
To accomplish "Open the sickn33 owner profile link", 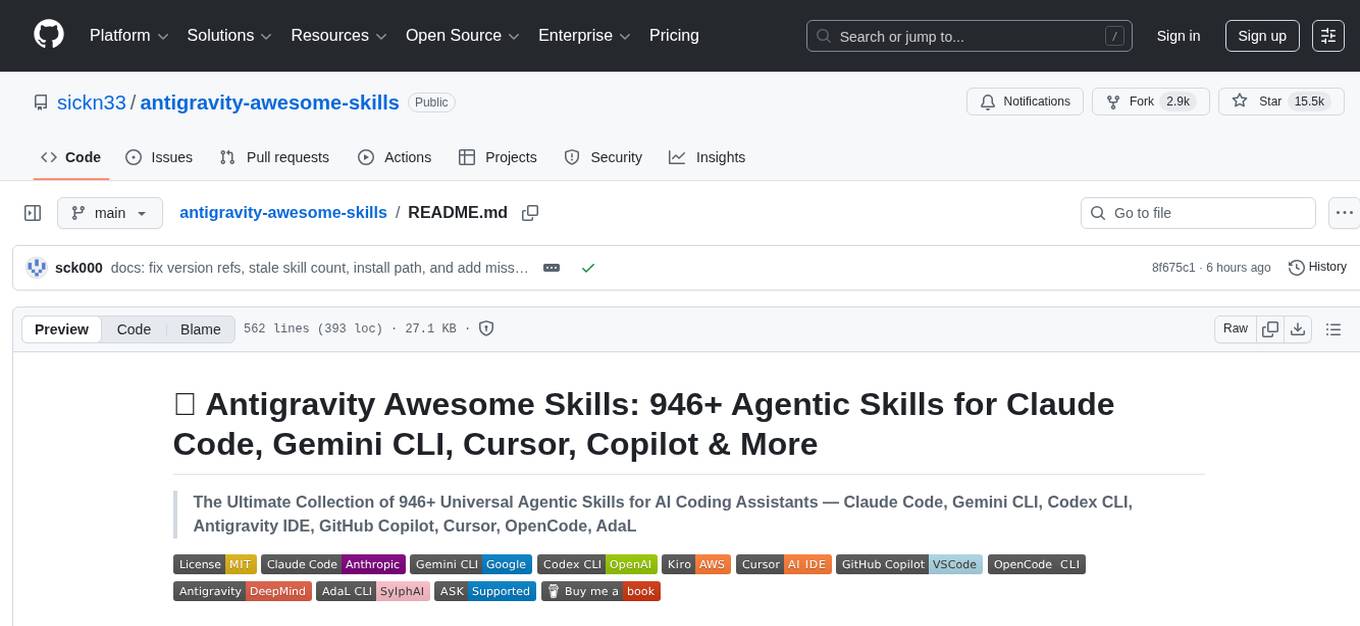I will pyautogui.click(x=90, y=102).
